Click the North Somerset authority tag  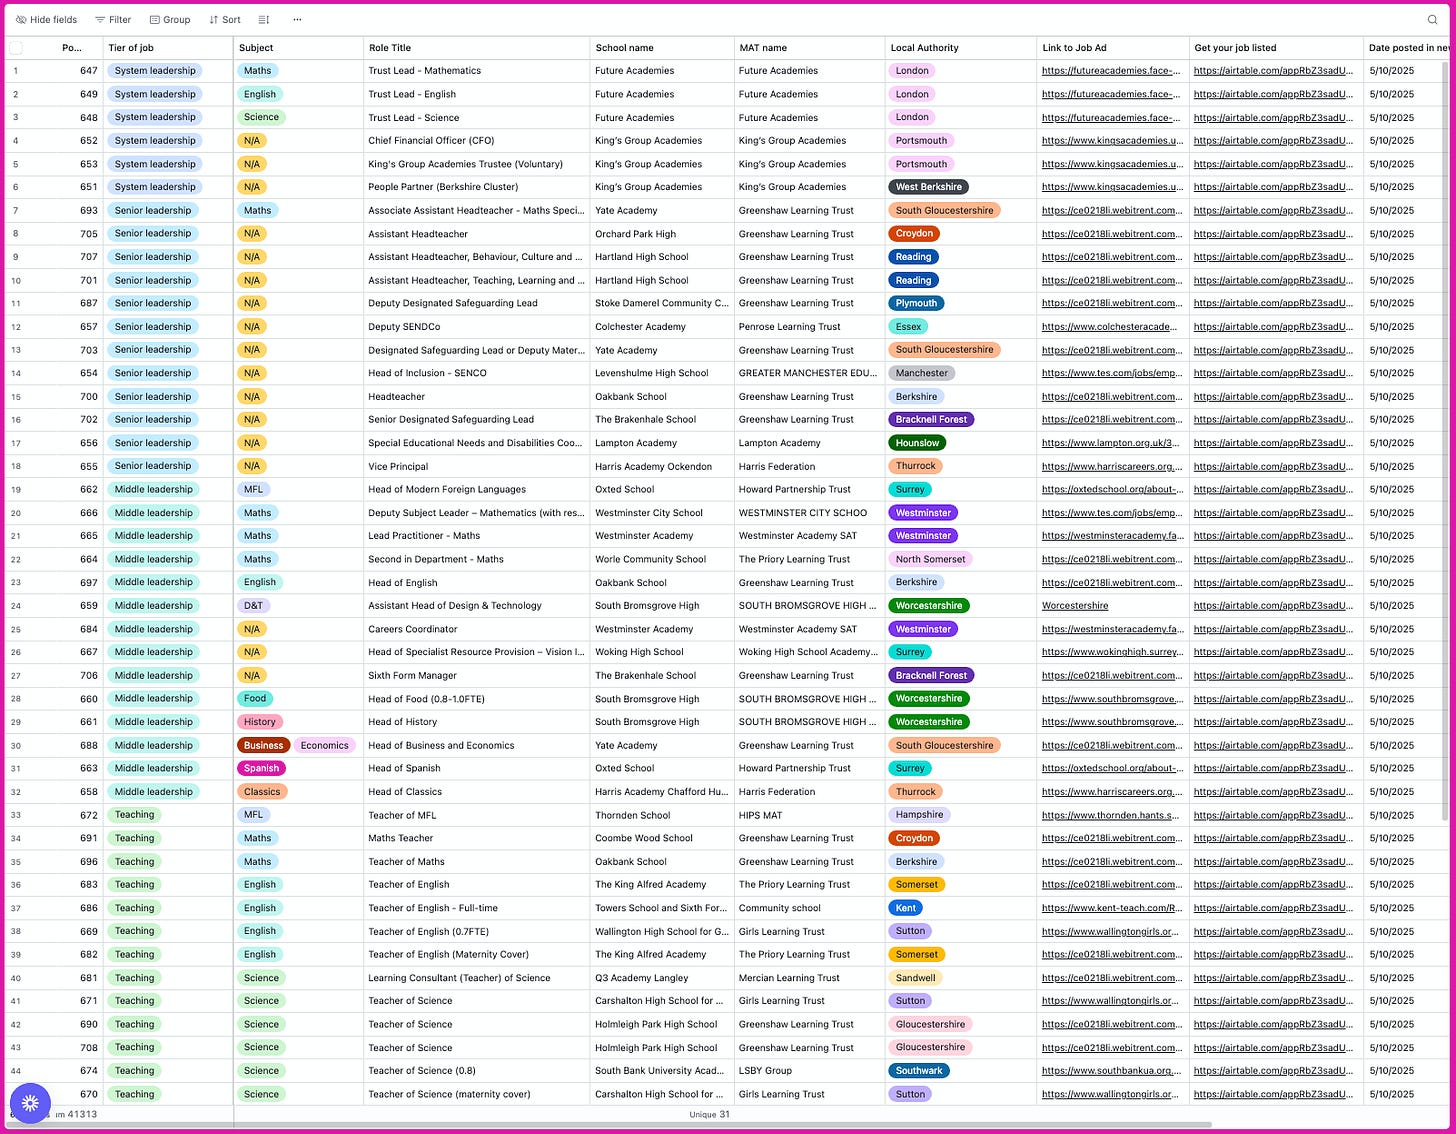tap(930, 559)
